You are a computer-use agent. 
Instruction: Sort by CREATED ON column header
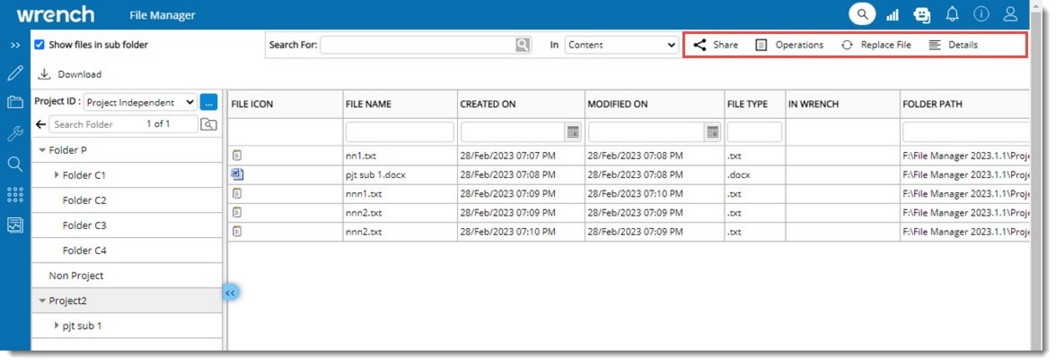pos(488,104)
